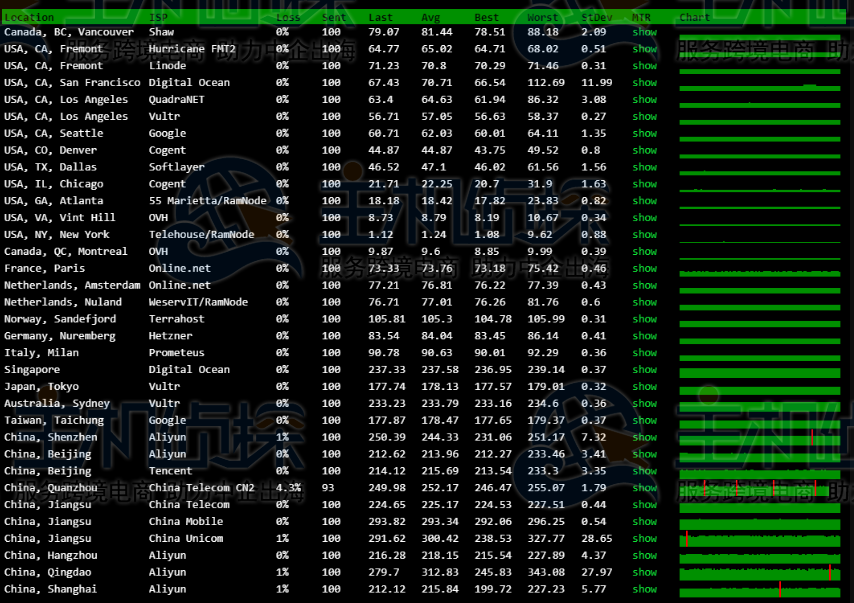Click show for Japan, Tokyo Vultr
This screenshot has height=603, width=854.
pos(644,386)
